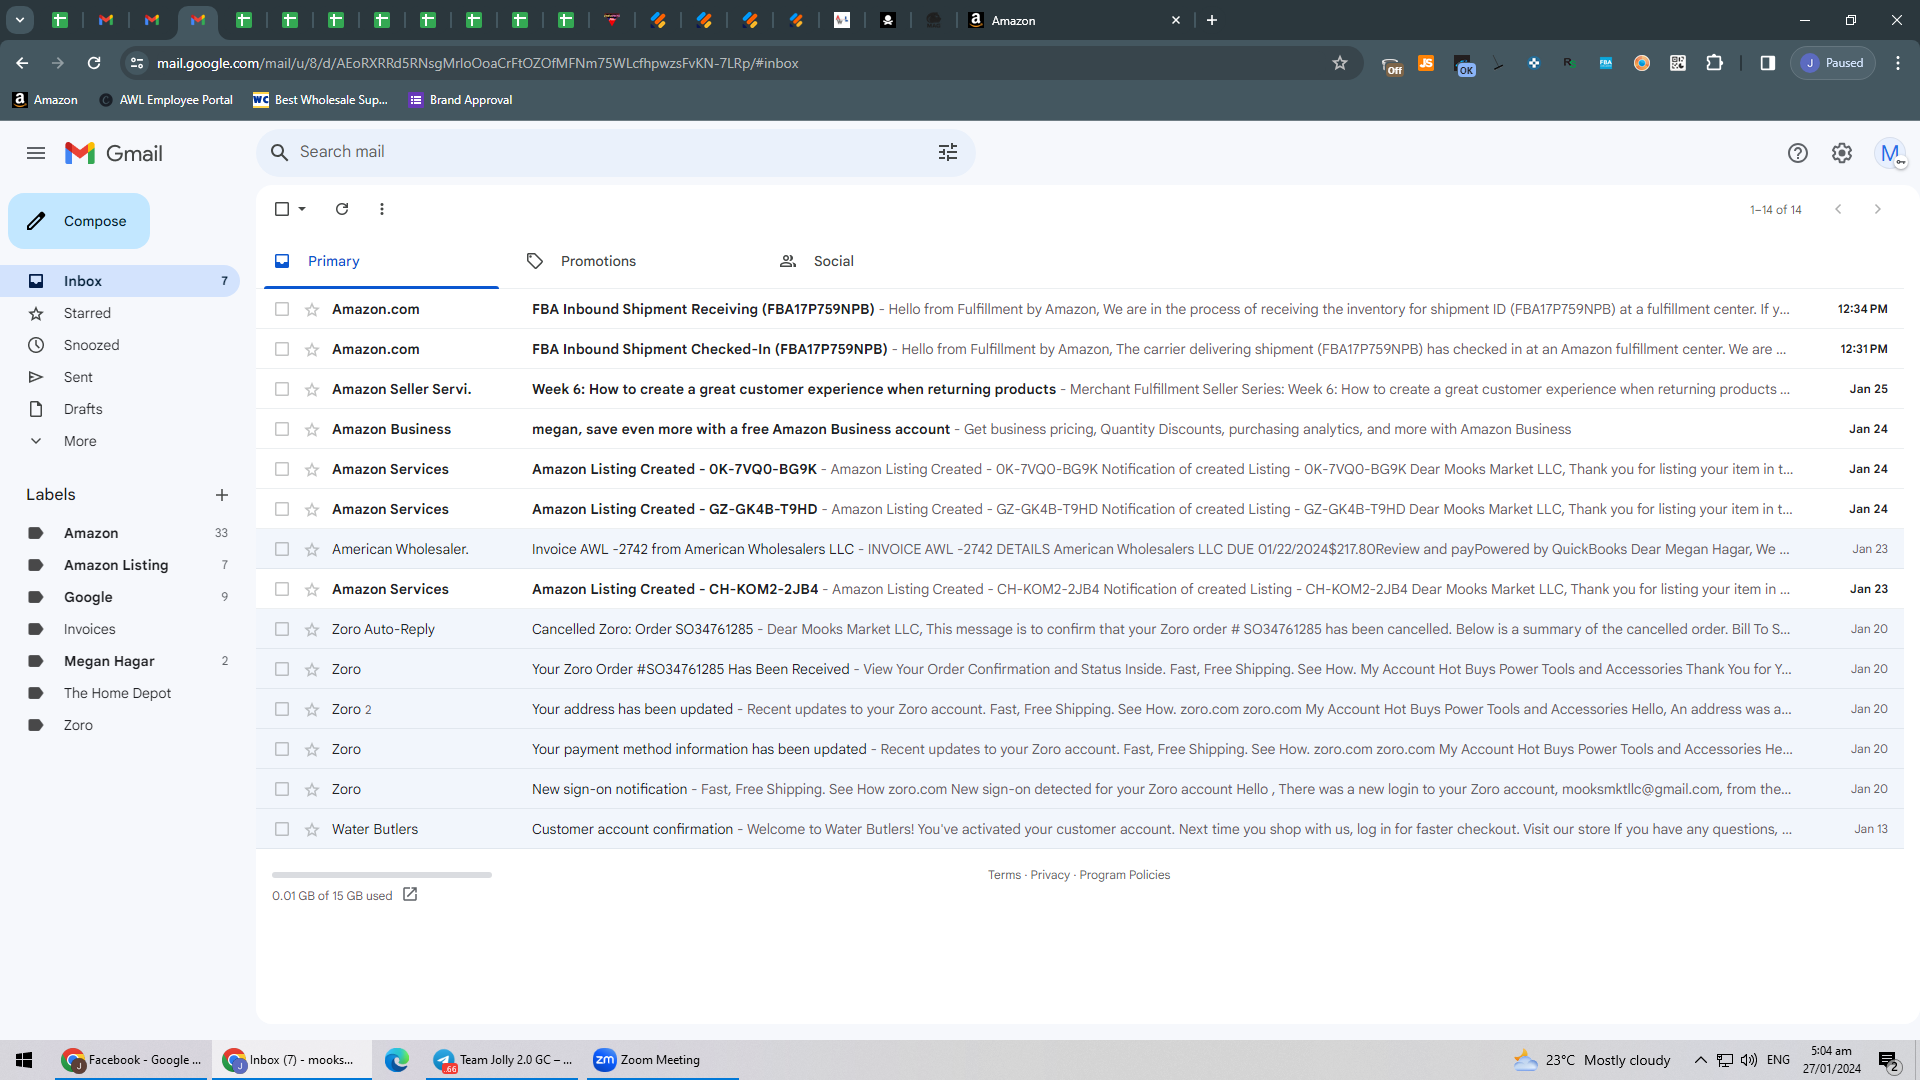This screenshot has width=1920, height=1080.
Task: Open Gmail main menu hamburger icon
Action: (x=36, y=153)
